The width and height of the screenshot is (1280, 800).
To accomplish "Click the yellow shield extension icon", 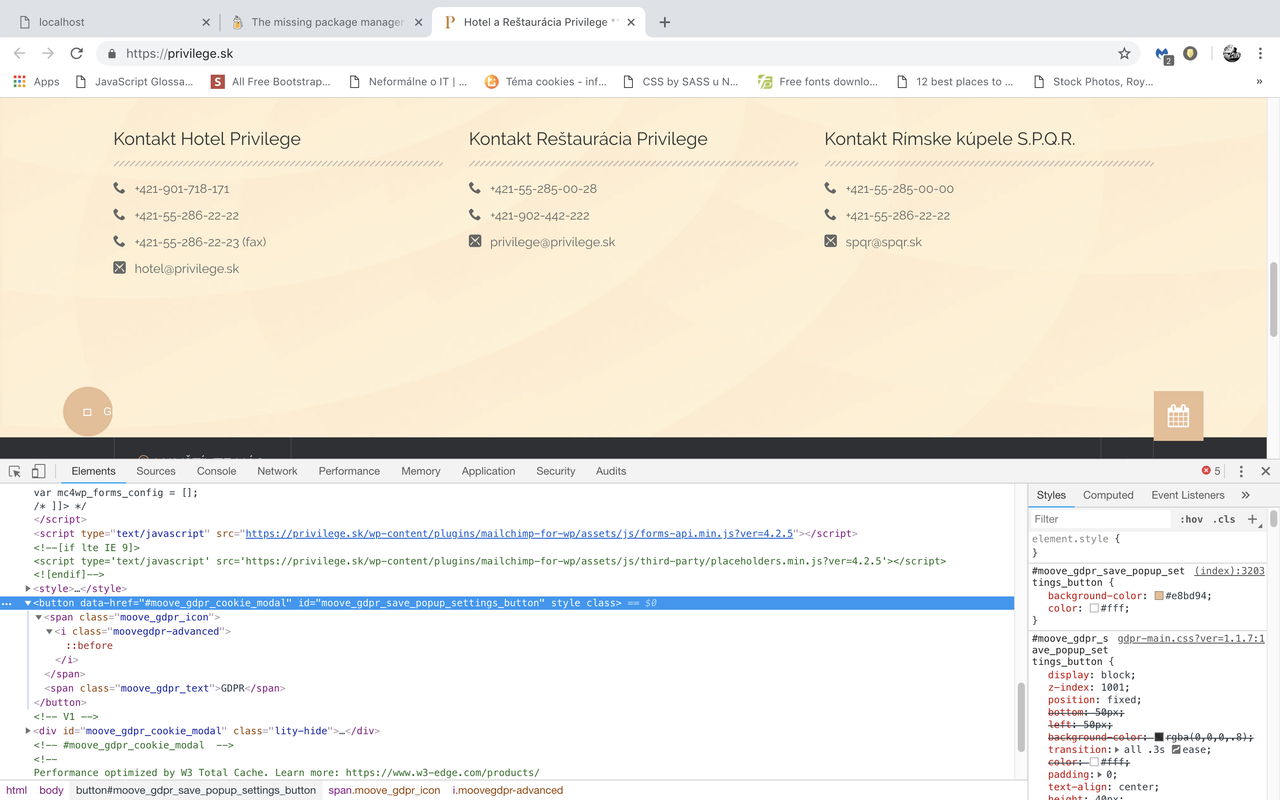I will 1190,53.
